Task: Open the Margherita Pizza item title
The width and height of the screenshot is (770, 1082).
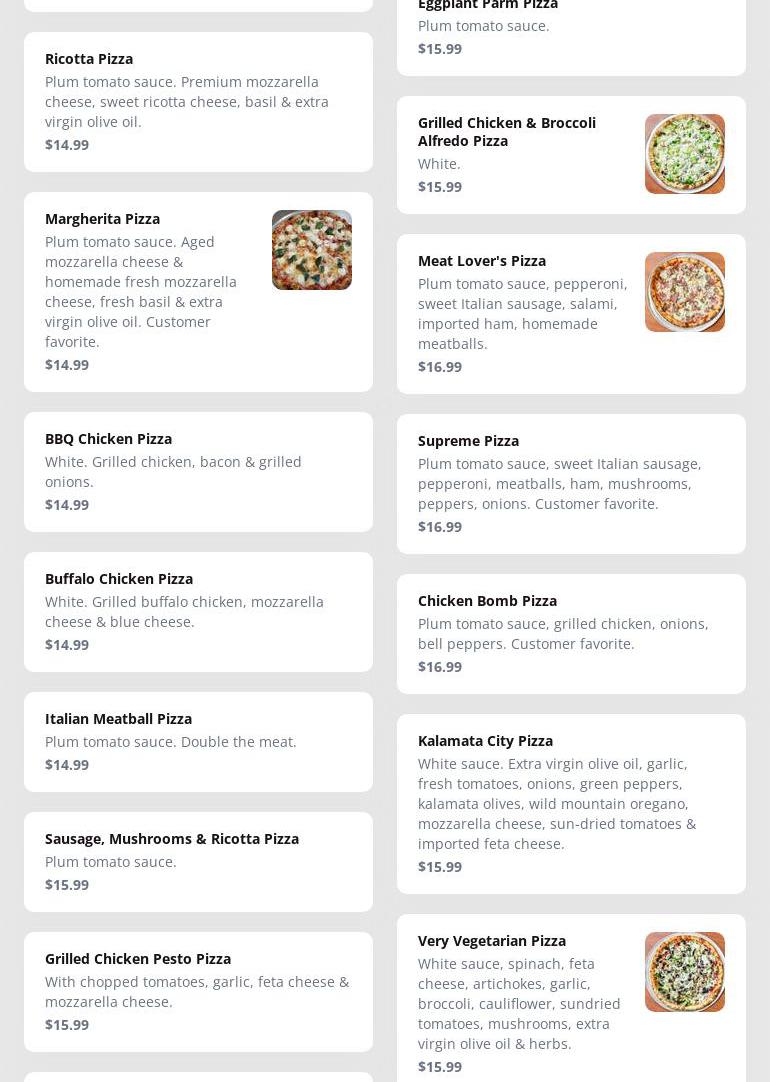Action: [x=102, y=219]
